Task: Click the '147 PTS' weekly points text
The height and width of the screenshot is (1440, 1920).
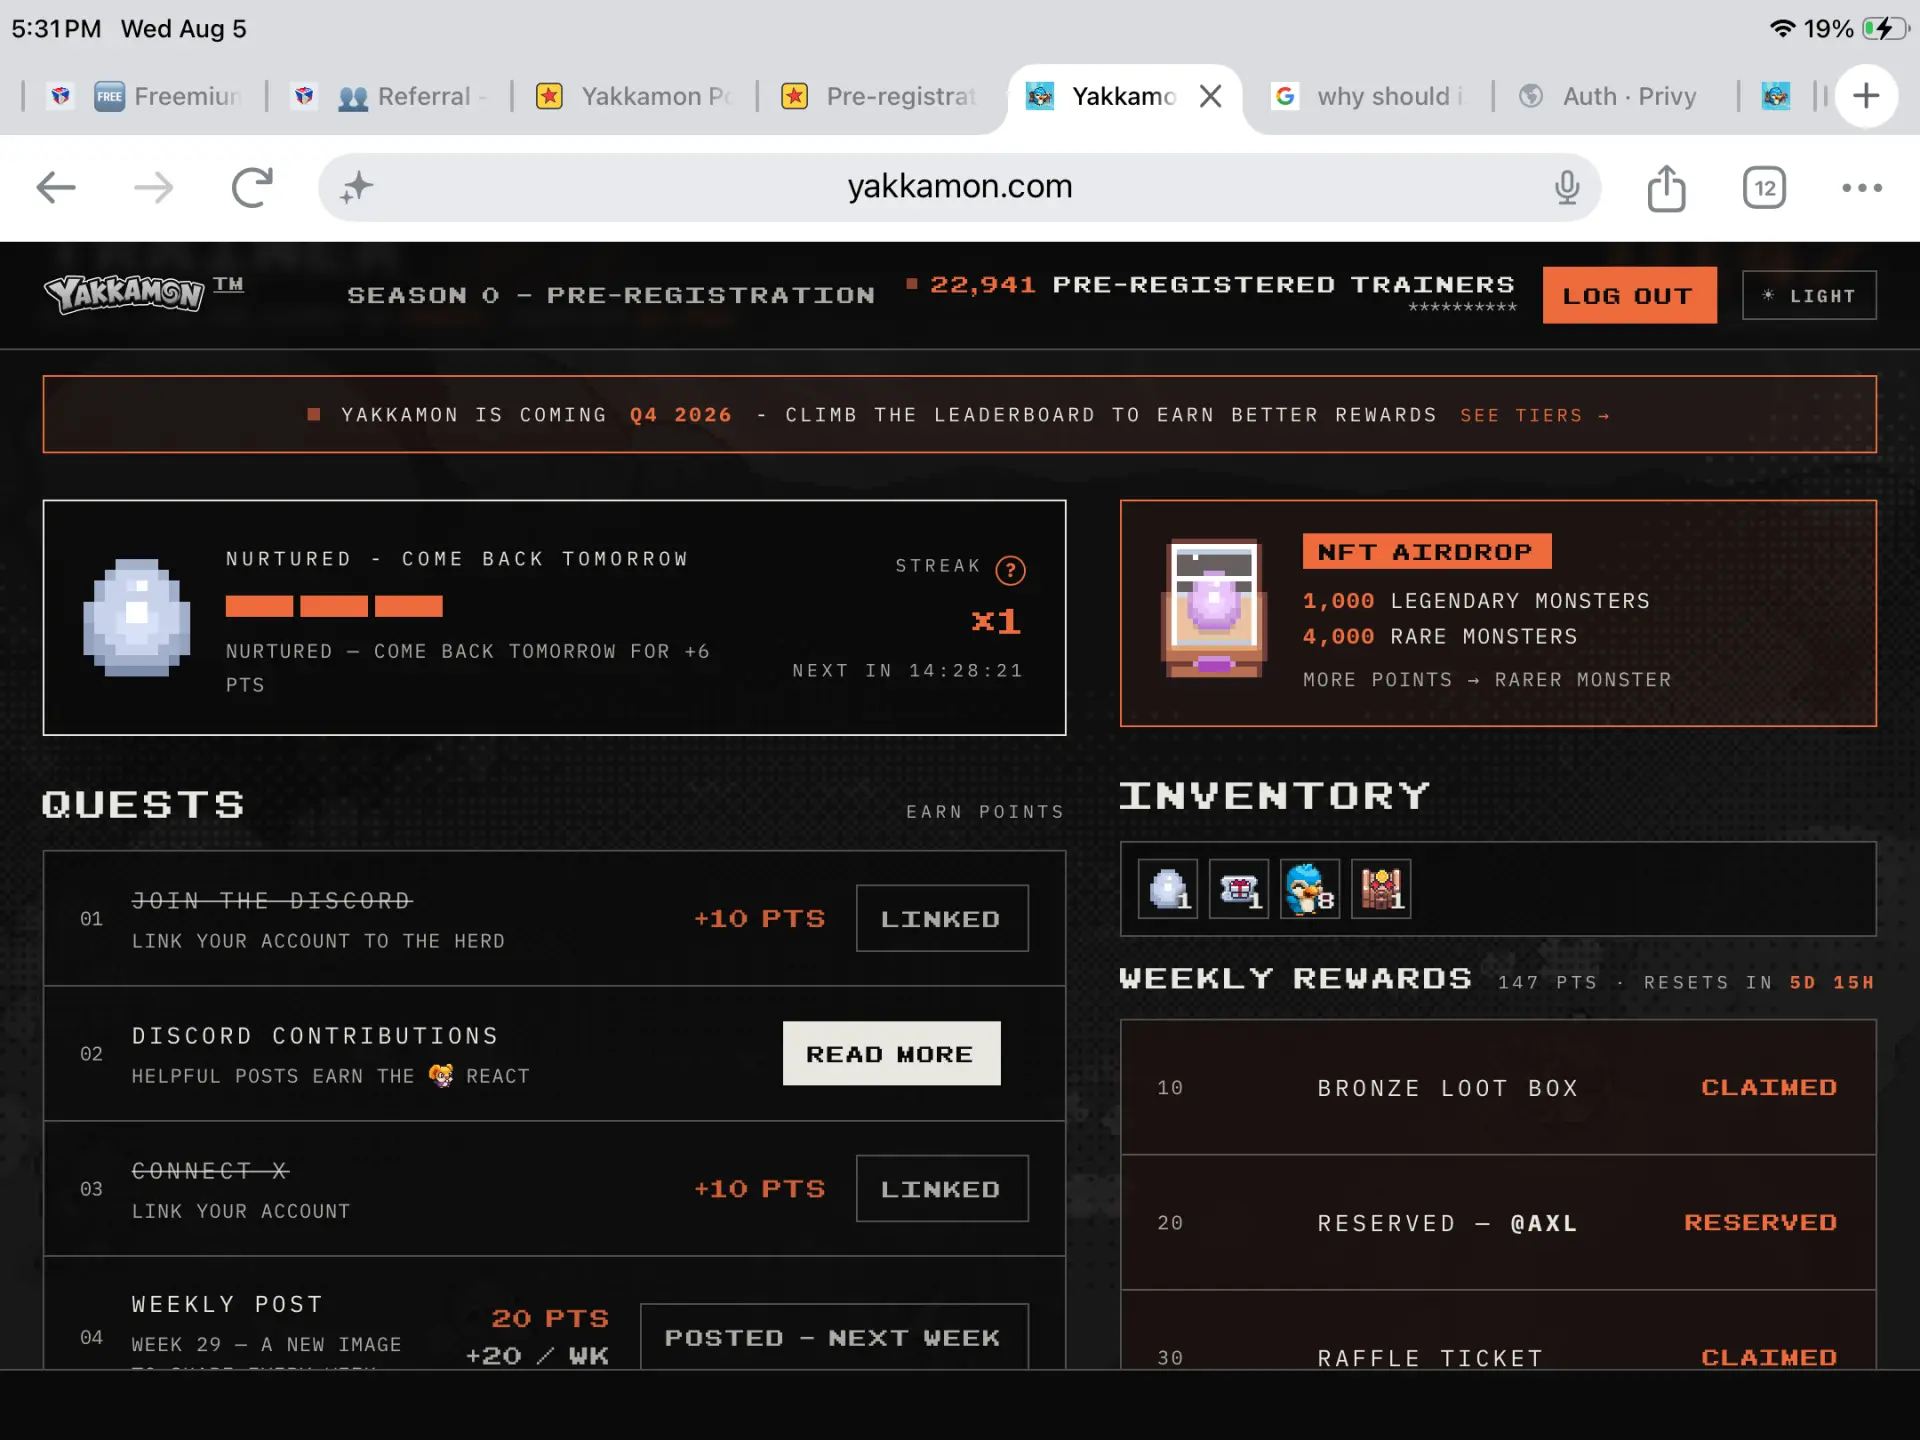Action: 1547,982
